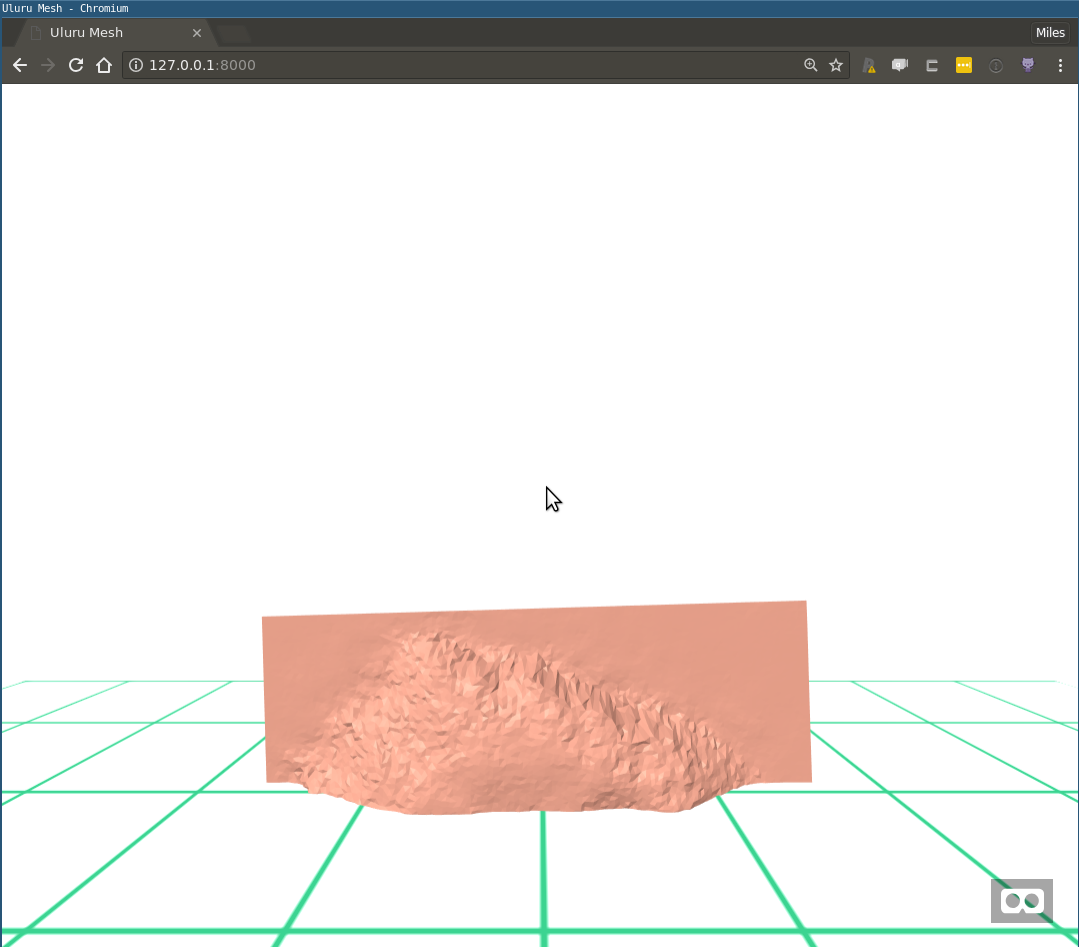Screen dimensions: 1079x947
Task: Click the circular info extension icon
Action: [x=995, y=65]
